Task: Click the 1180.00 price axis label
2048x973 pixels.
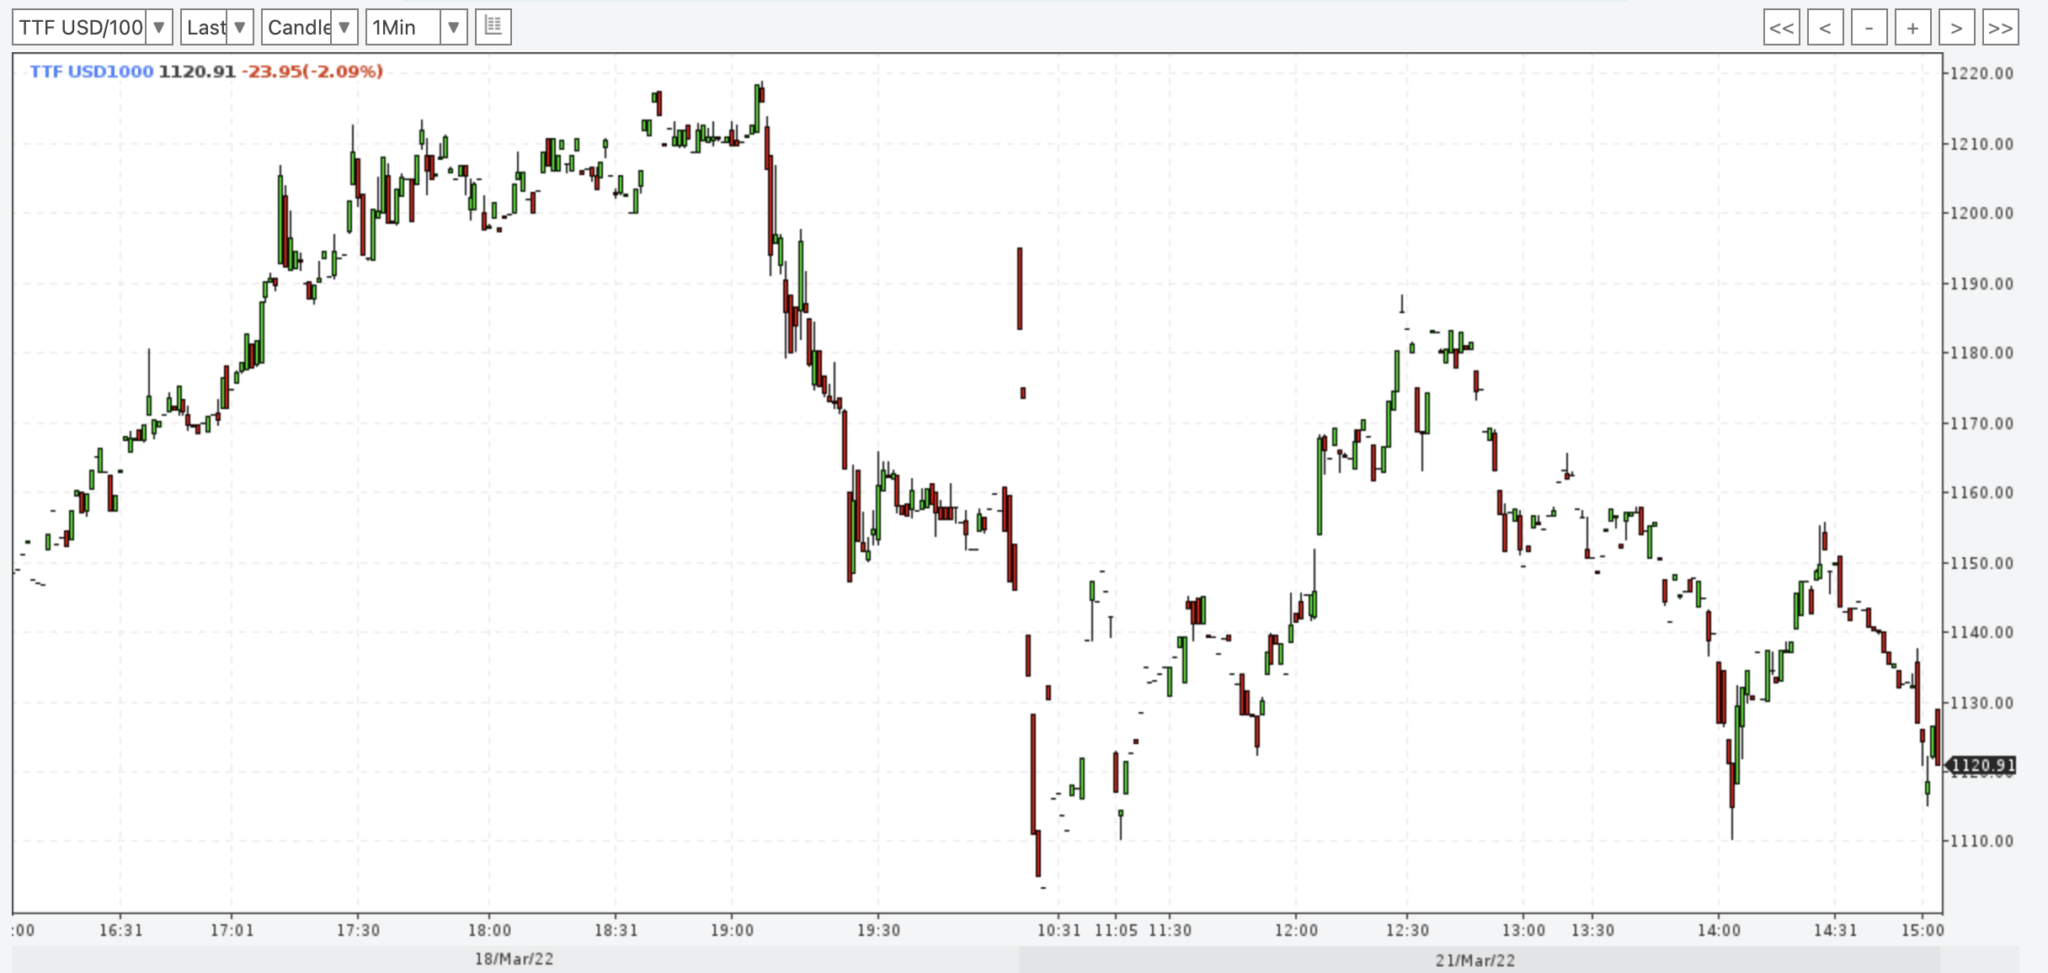Action: pos(1982,353)
